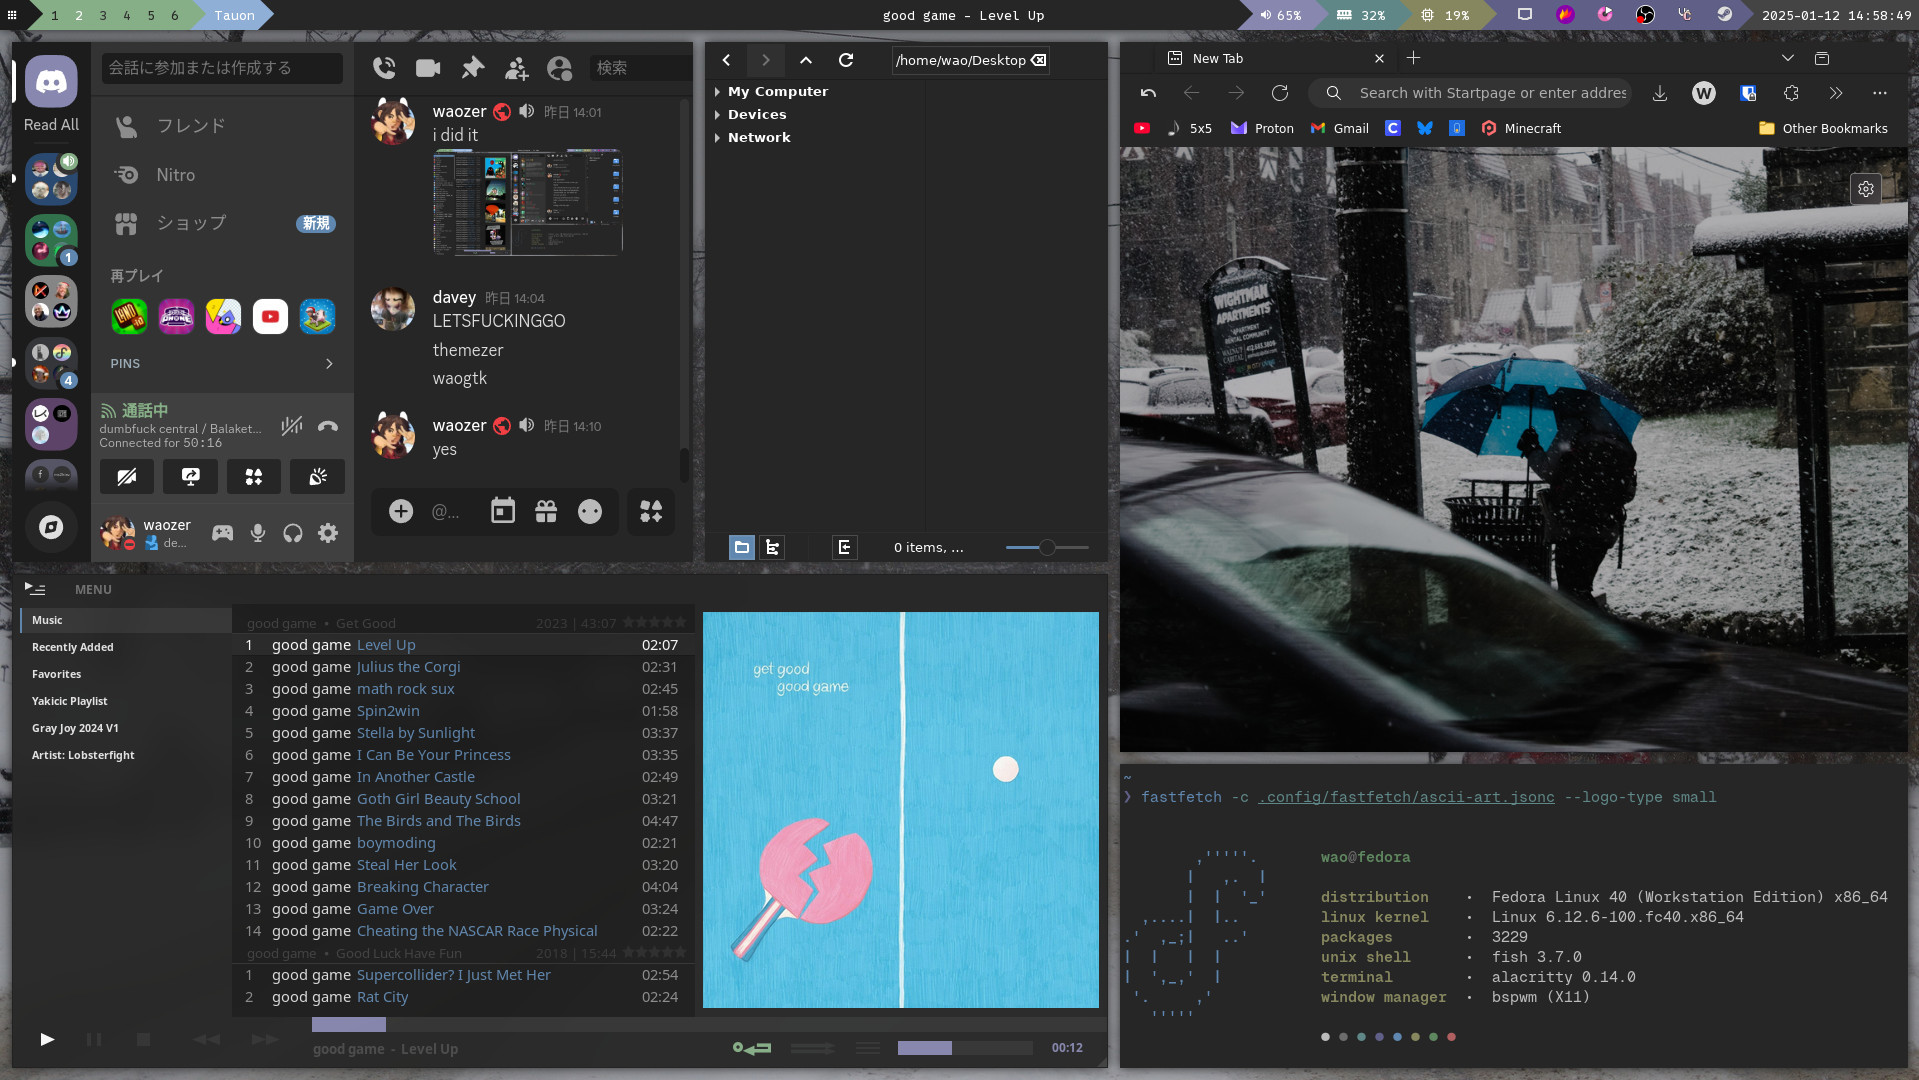Open a new browser tab
This screenshot has width=1919, height=1080.
(1413, 58)
